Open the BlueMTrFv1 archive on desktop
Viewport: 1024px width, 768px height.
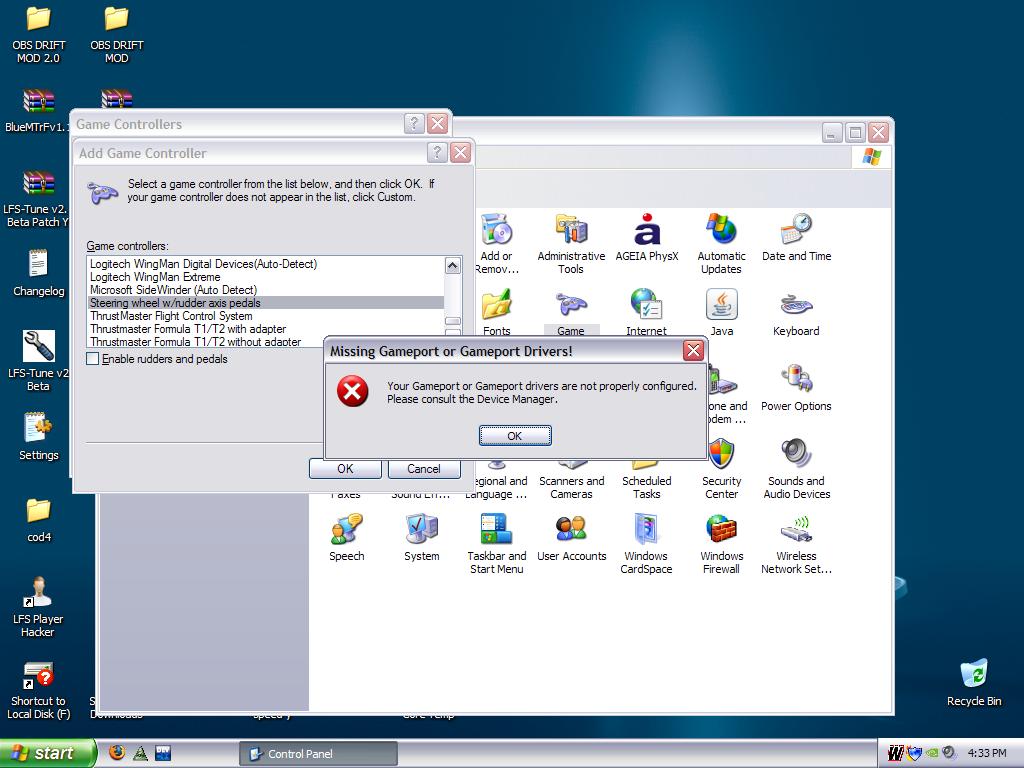click(x=37, y=110)
